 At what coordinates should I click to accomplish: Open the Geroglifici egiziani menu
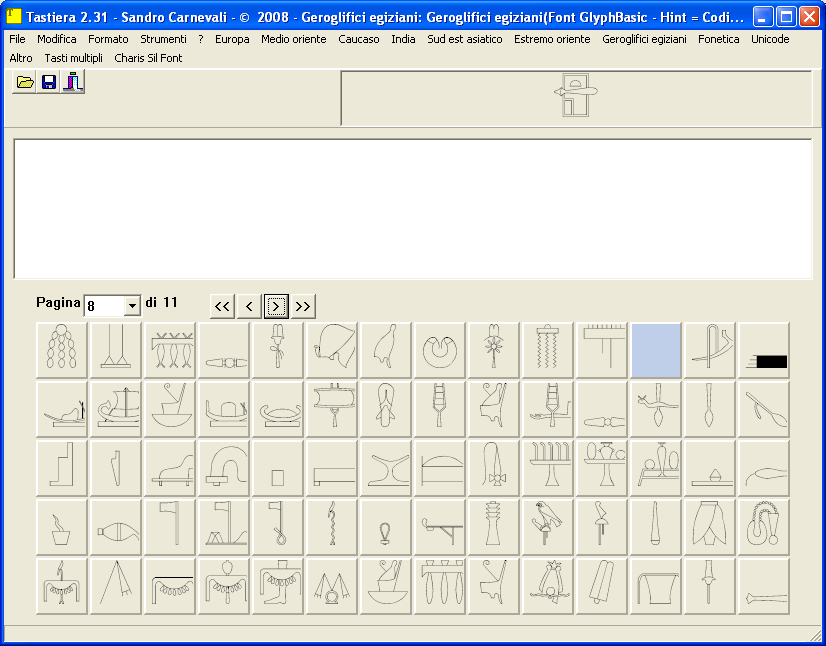[644, 39]
